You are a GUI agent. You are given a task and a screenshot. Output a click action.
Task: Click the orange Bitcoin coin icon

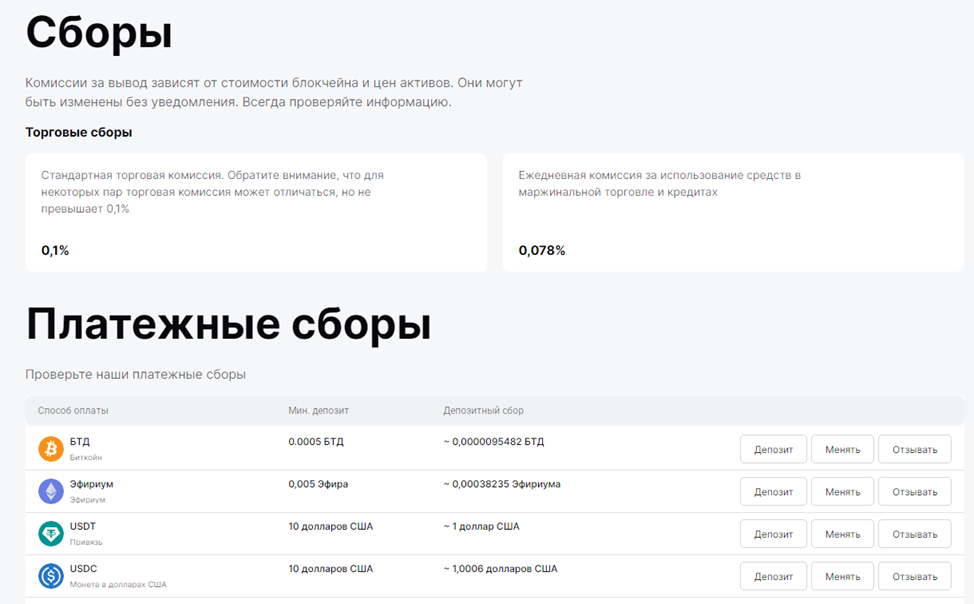(51, 449)
